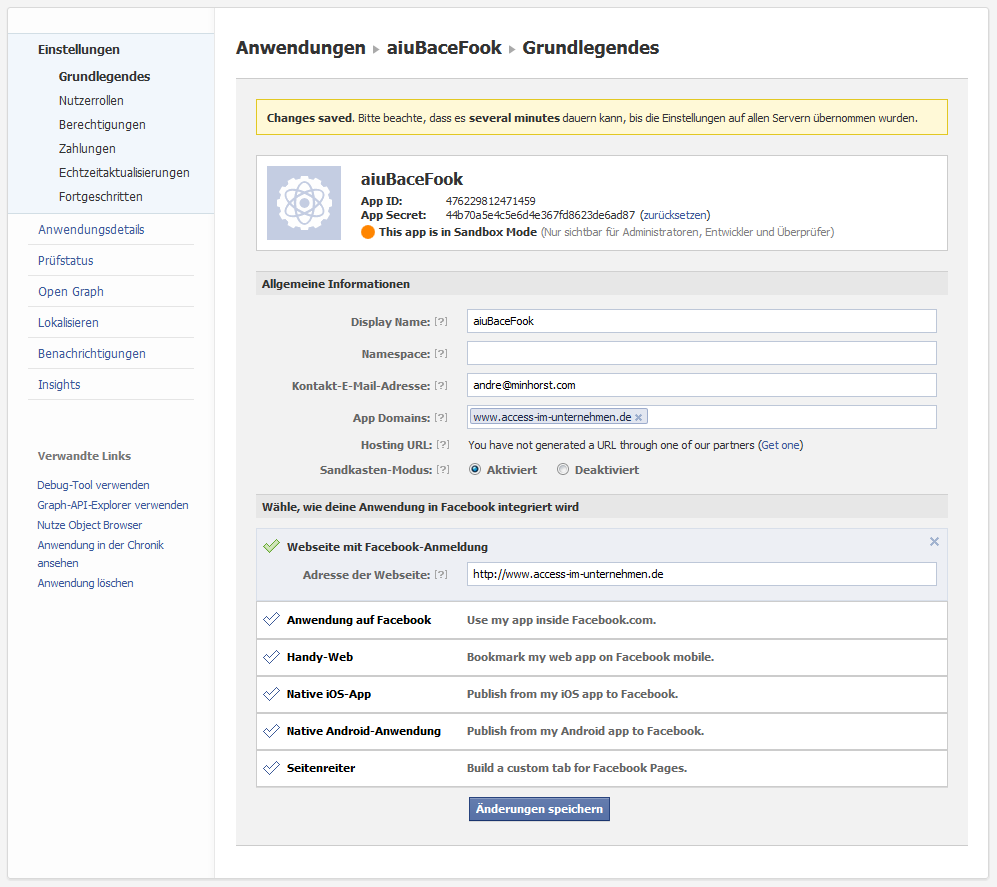Click the help [?] icon beside Sandkasten-Modus
Screen dimensions: 997x887
click(443, 469)
